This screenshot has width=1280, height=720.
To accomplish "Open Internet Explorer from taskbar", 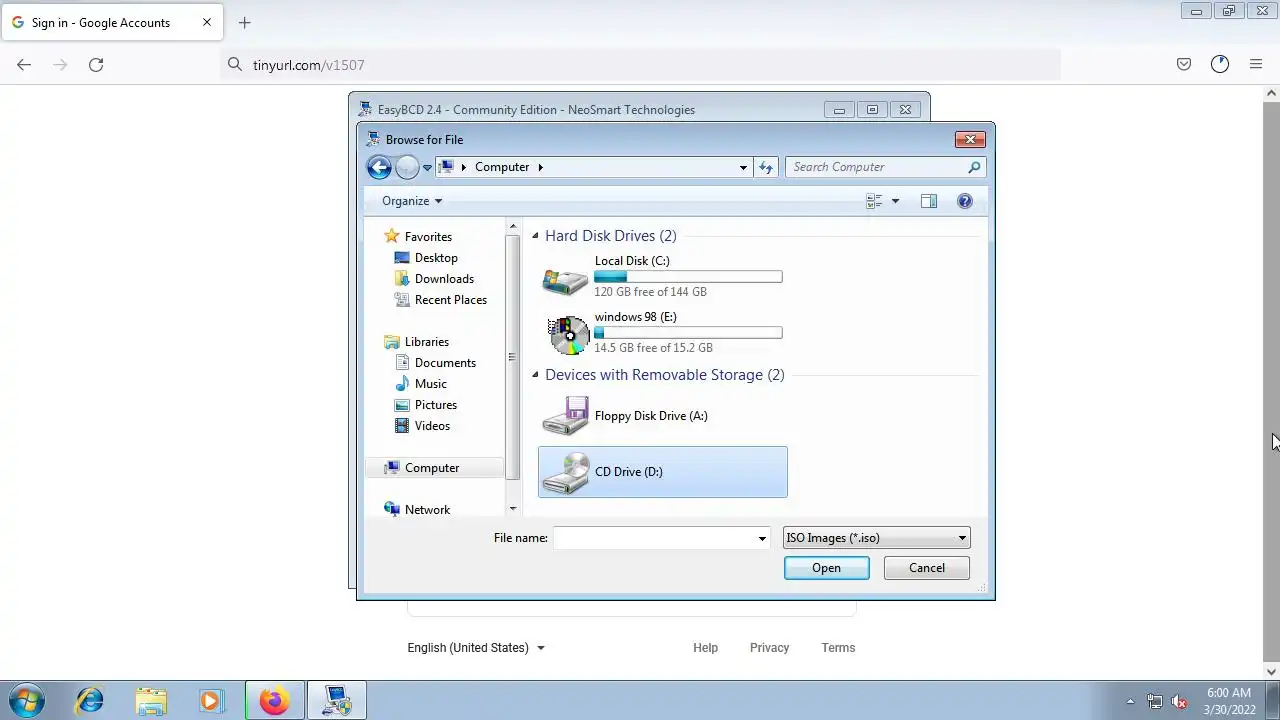I will [x=90, y=701].
